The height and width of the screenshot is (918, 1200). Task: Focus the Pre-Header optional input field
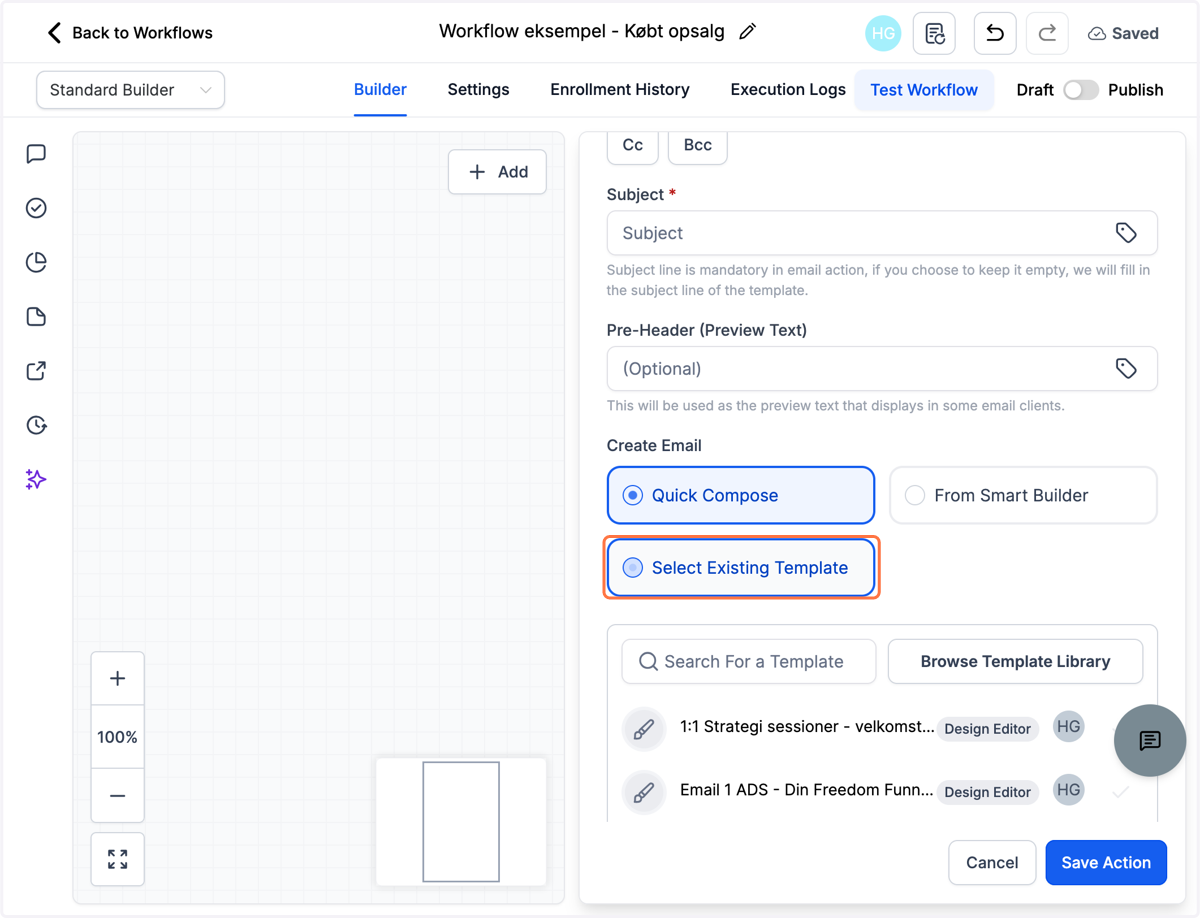pos(882,369)
